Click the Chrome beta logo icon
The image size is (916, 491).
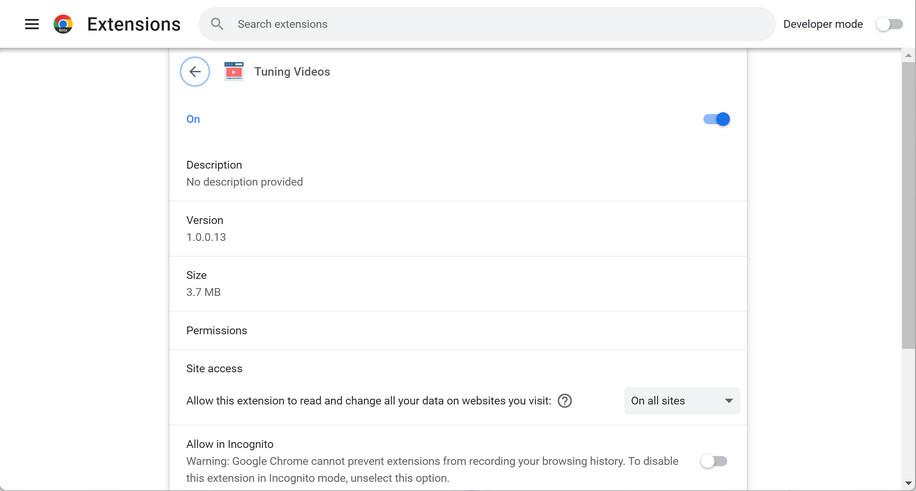point(63,24)
